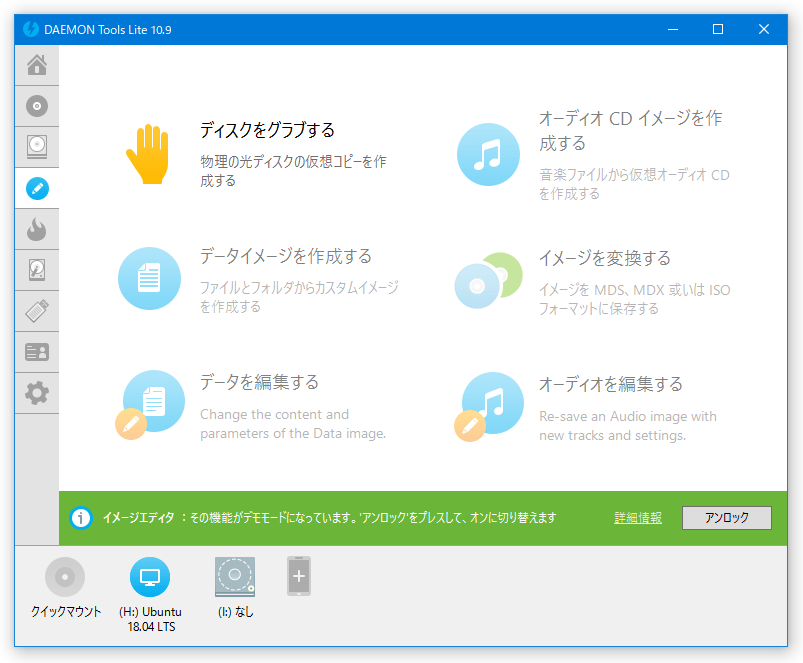
Task: Click the data image document icon
Action: coord(149,279)
